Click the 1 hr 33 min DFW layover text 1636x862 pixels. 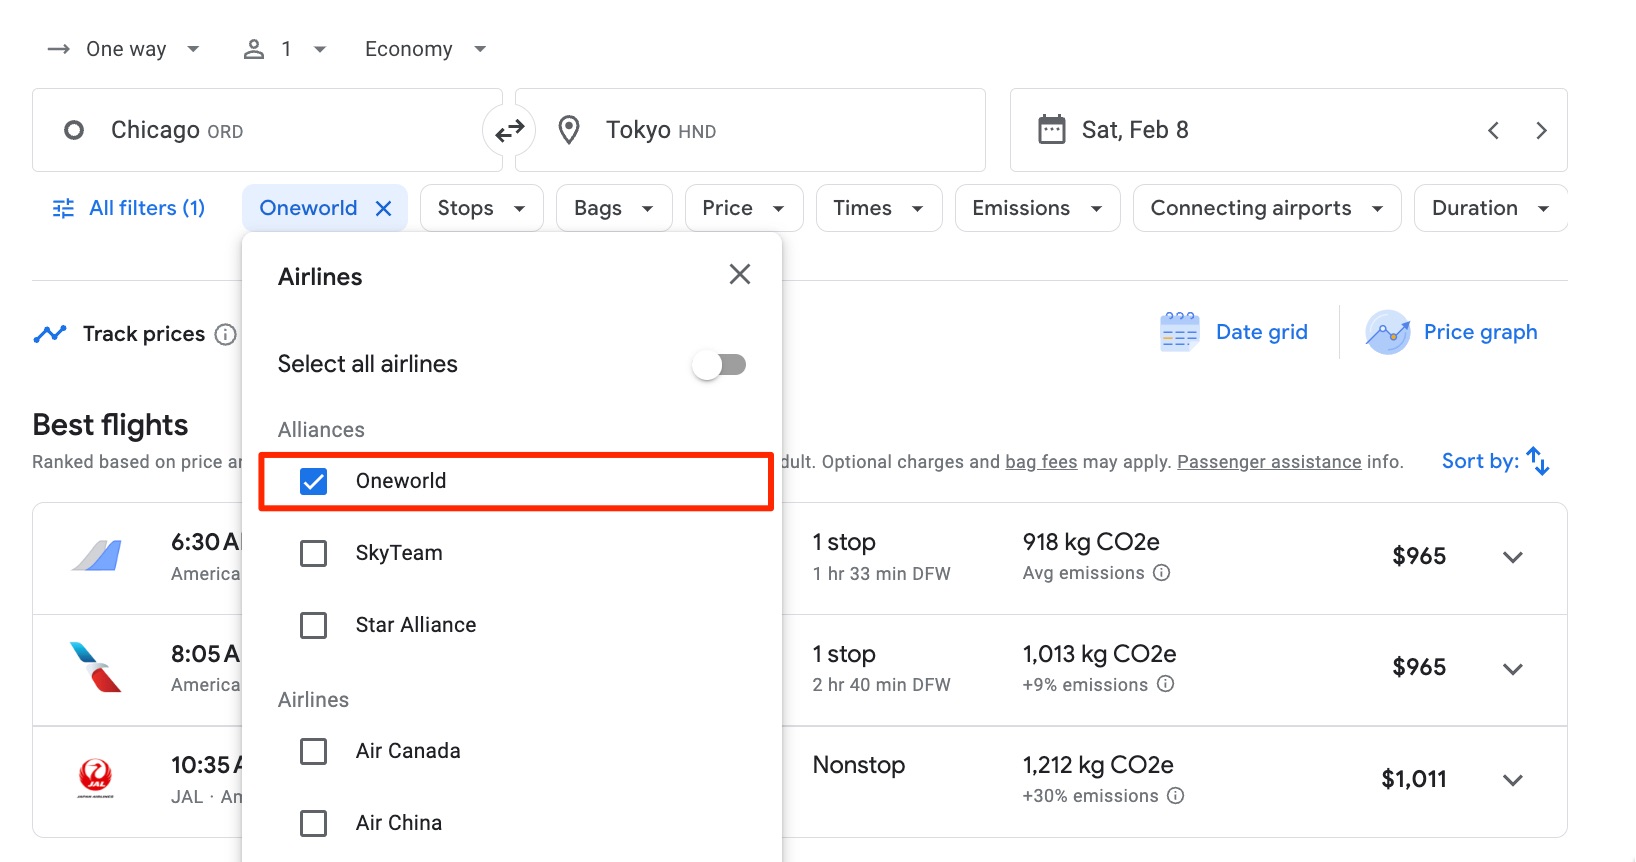(x=882, y=574)
